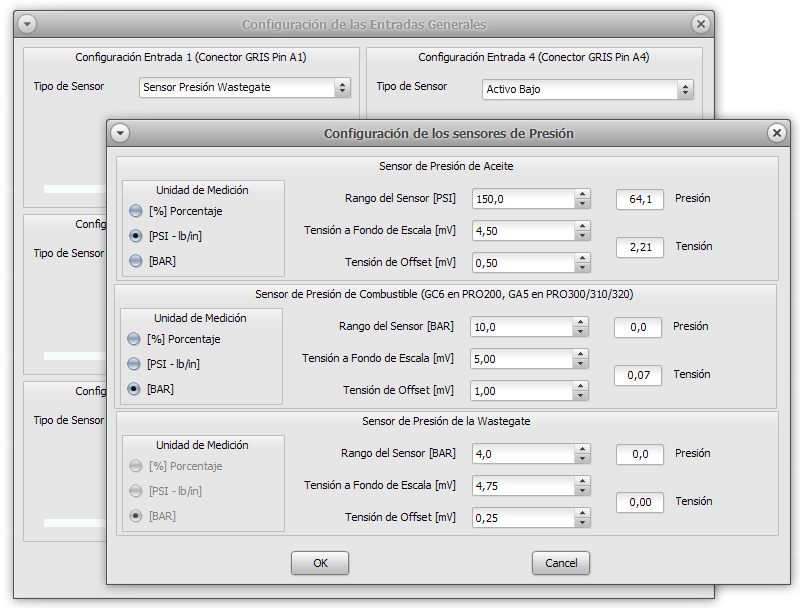Select [%] Porcentaje for the oil pressure sensor
800x608 pixels.
click(x=136, y=211)
